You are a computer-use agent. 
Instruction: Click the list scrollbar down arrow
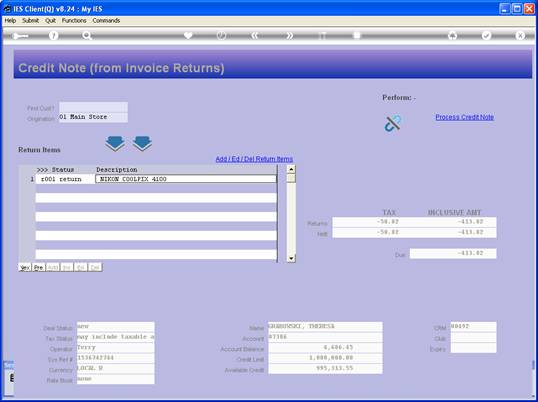pyautogui.click(x=291, y=258)
